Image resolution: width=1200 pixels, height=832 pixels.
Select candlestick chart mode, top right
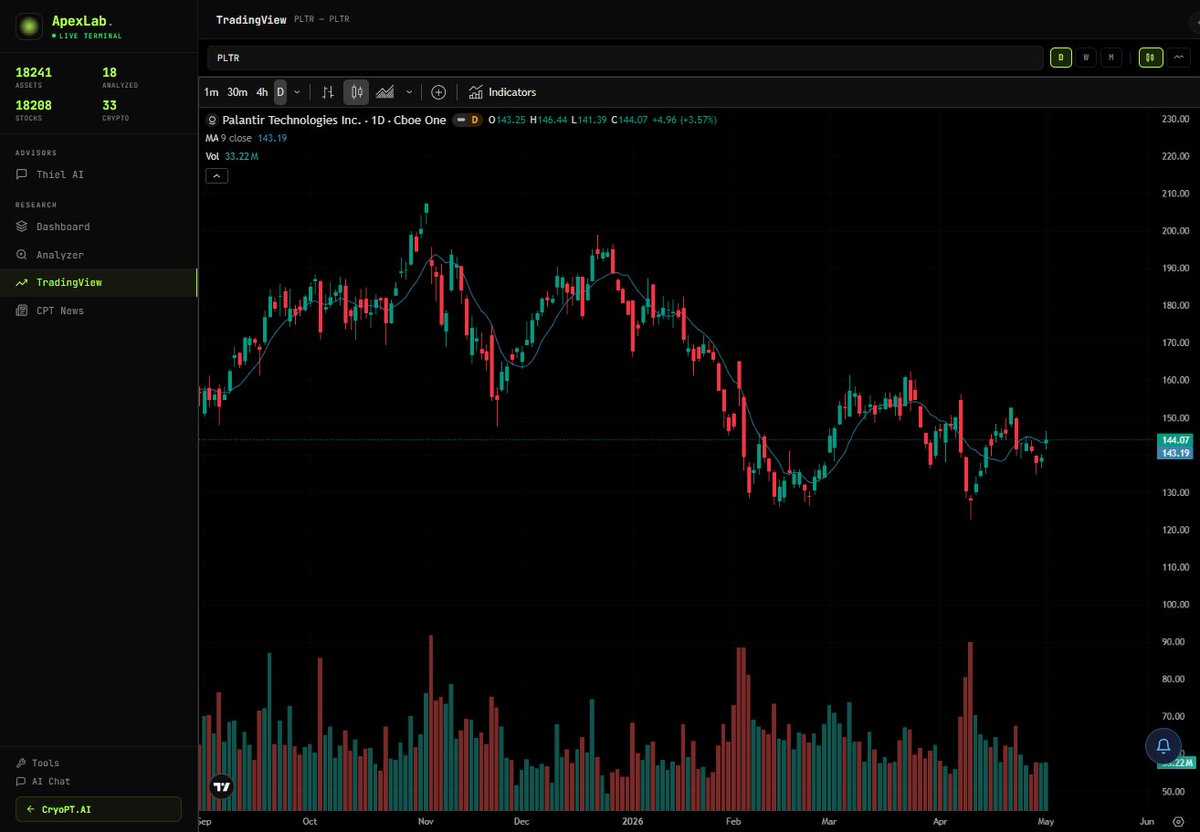click(1151, 58)
